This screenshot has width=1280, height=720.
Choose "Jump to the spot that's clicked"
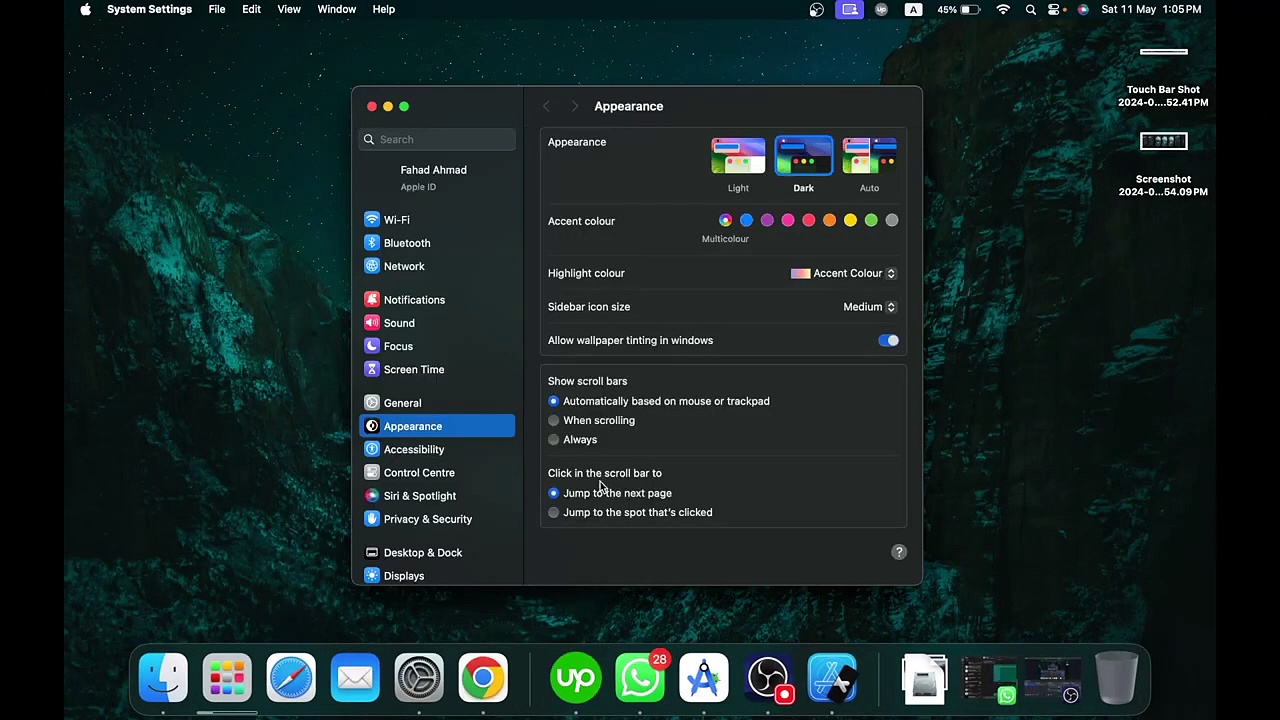[x=554, y=513]
